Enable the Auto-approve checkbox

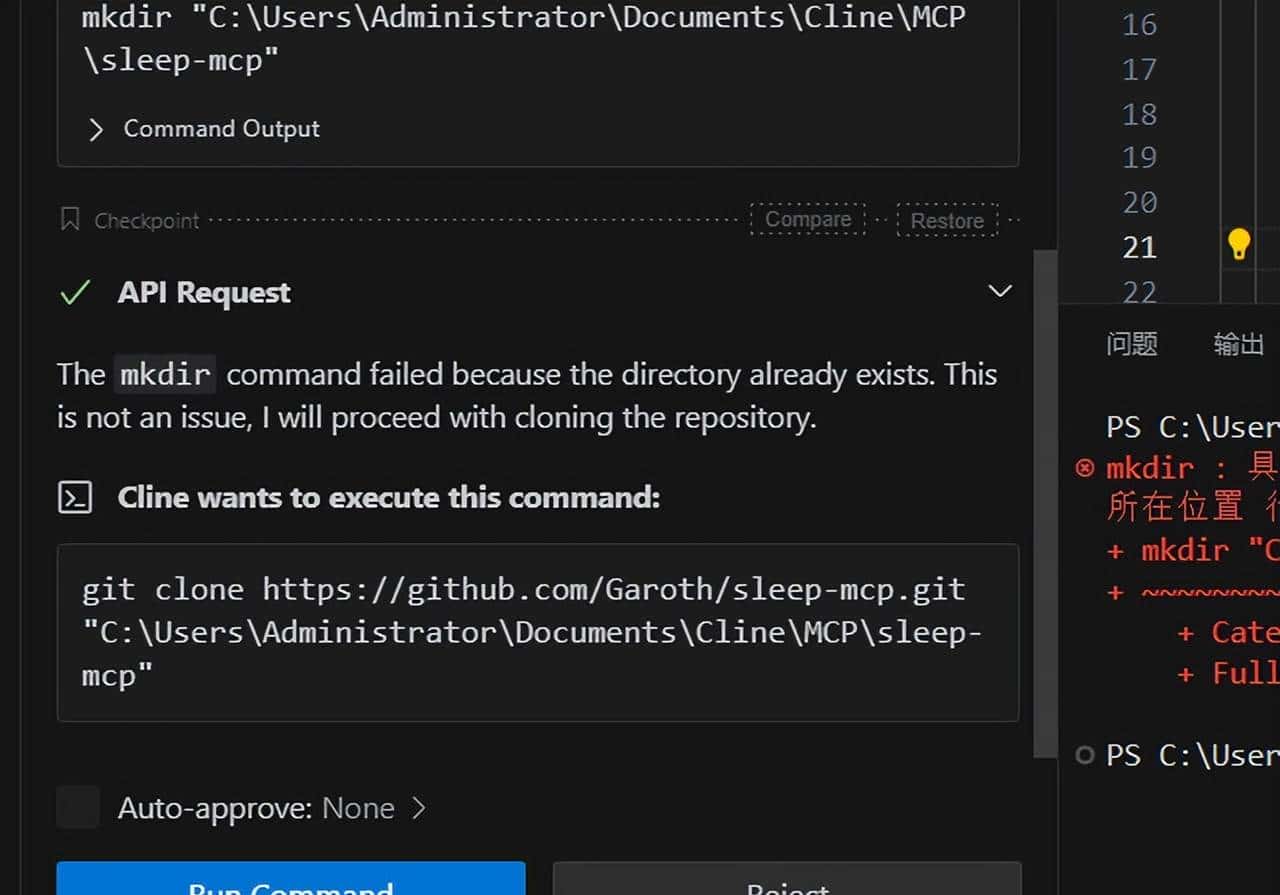77,807
